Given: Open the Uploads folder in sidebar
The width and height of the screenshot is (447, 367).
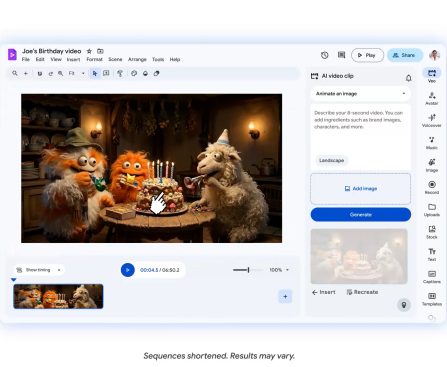Looking at the screenshot, I should click(x=432, y=210).
